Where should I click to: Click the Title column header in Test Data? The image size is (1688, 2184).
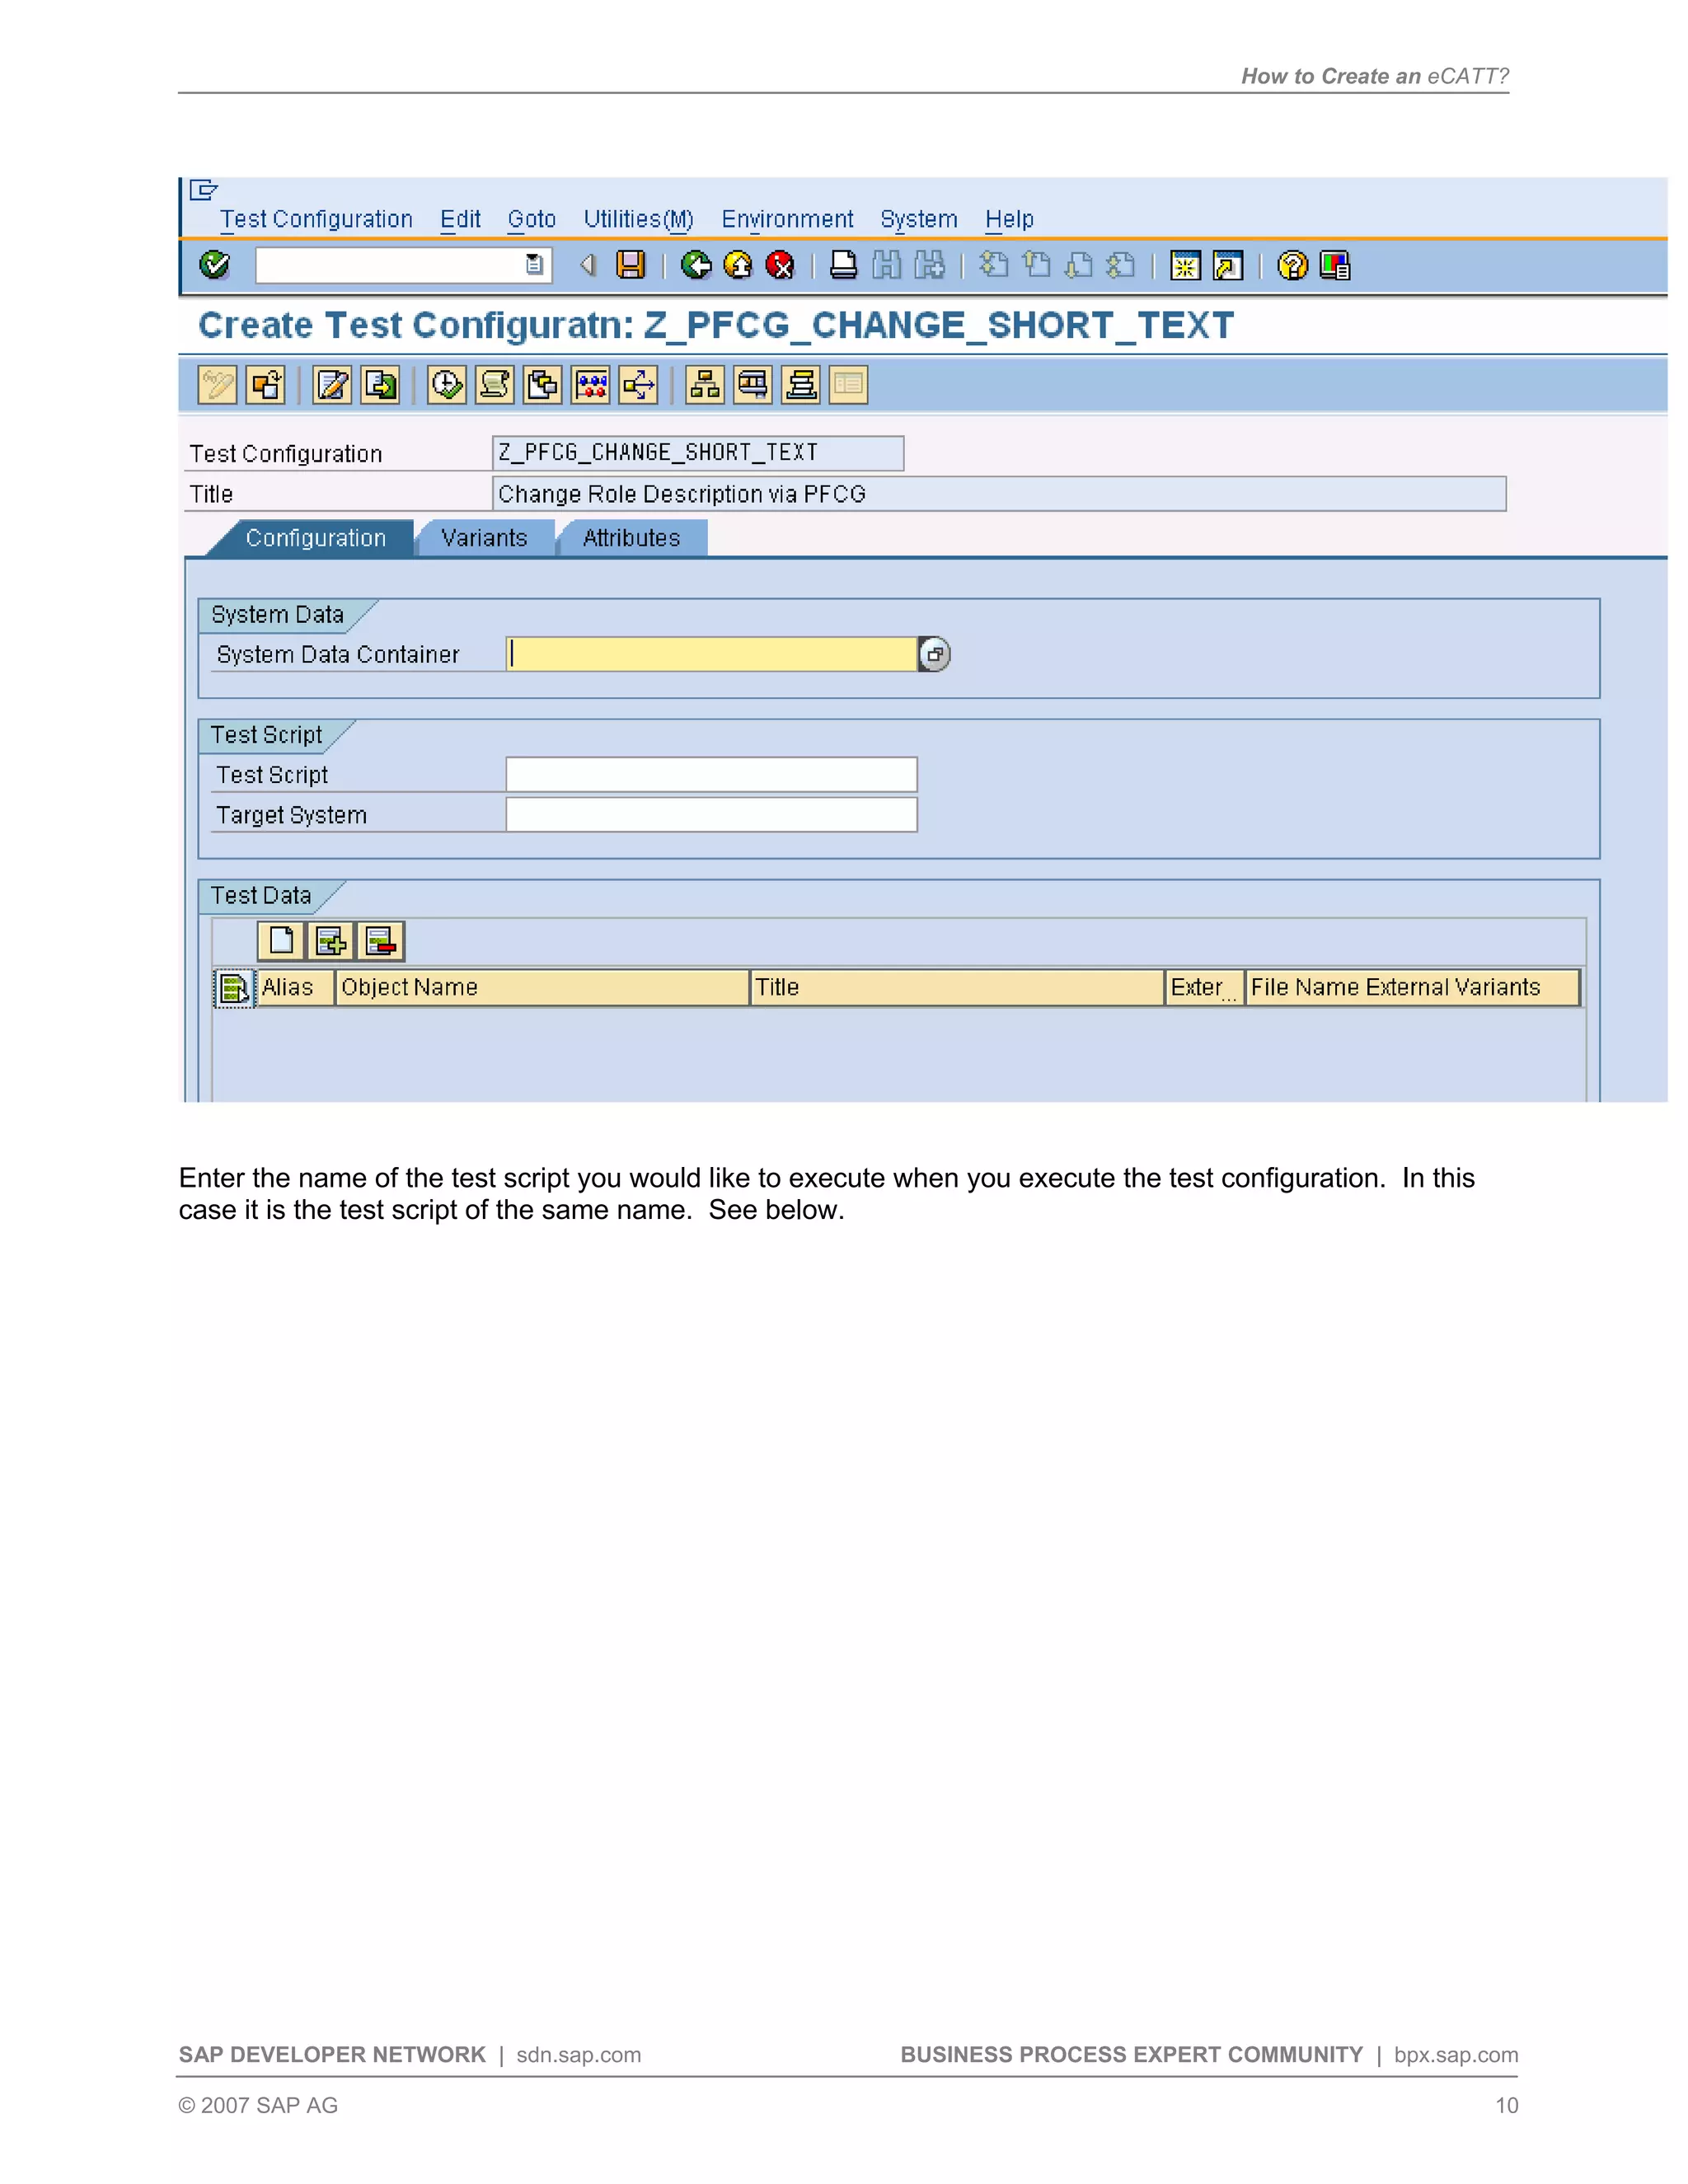click(x=958, y=987)
